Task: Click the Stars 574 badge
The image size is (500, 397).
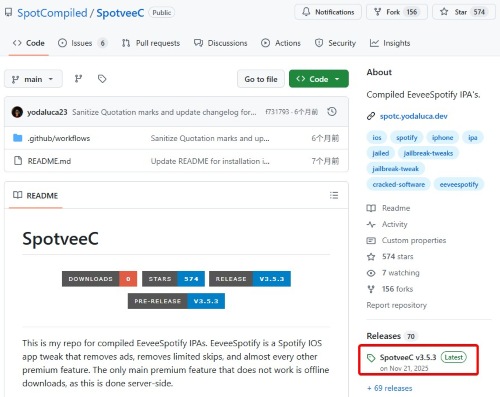Action: click(x=173, y=279)
